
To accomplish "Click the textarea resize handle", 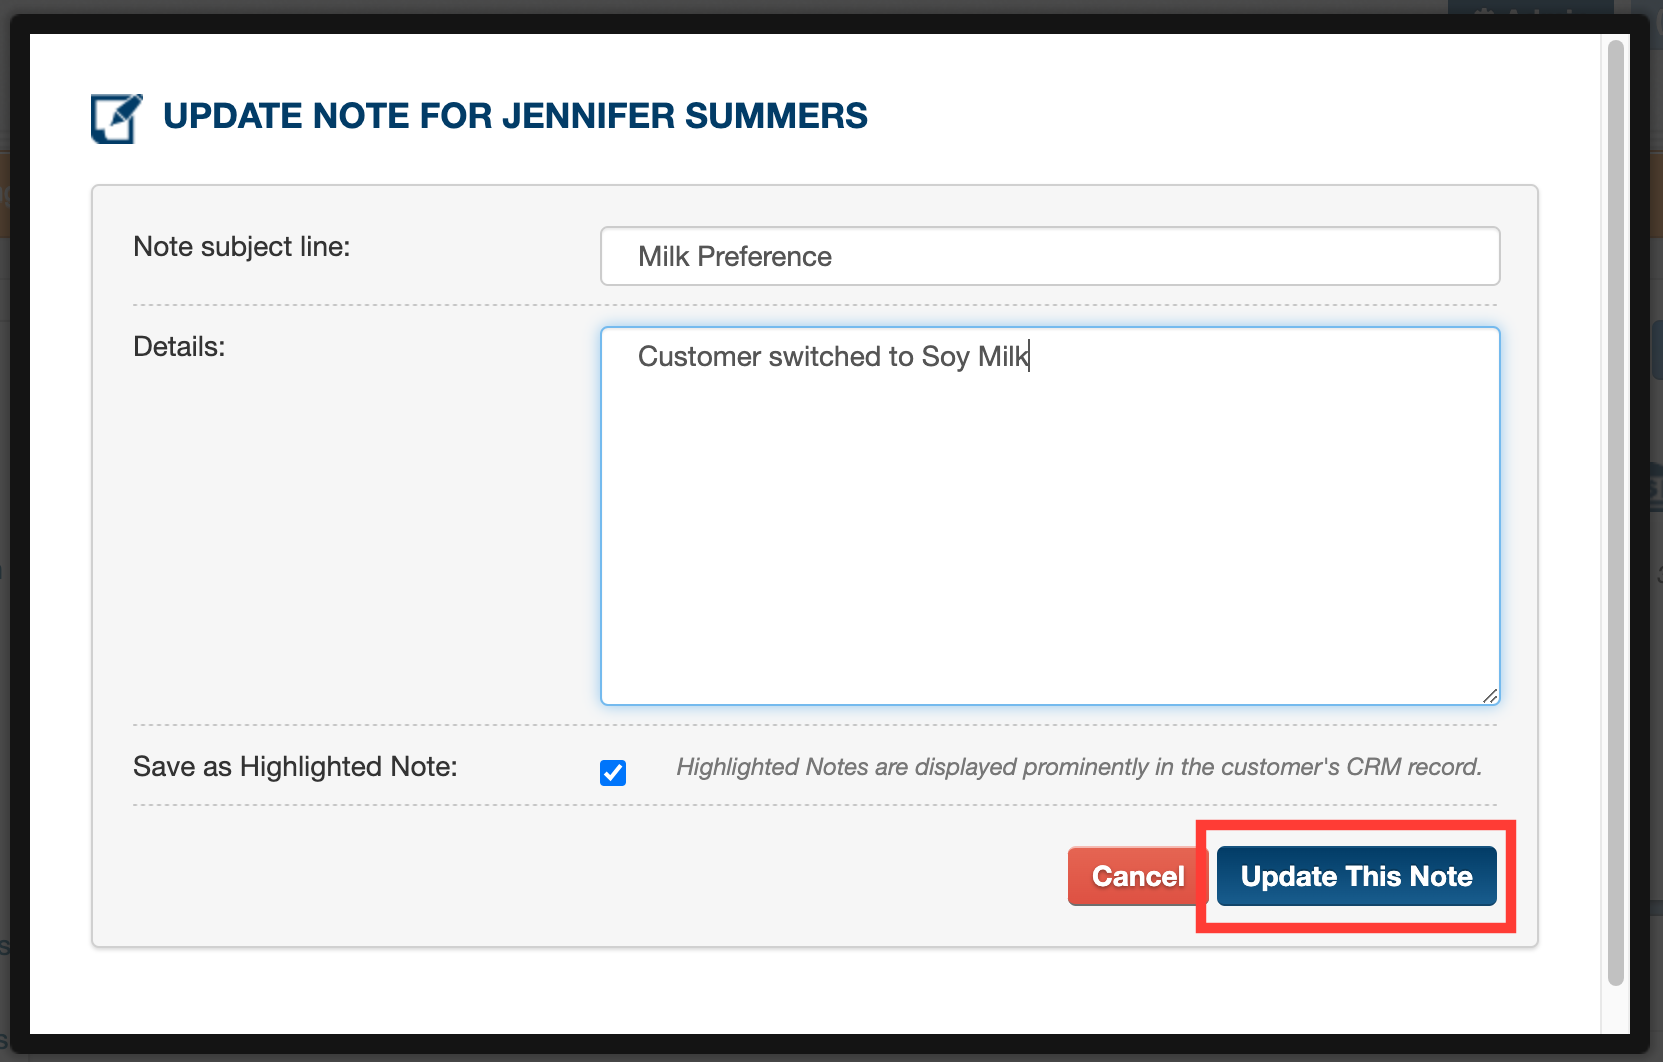I will [x=1490, y=696].
